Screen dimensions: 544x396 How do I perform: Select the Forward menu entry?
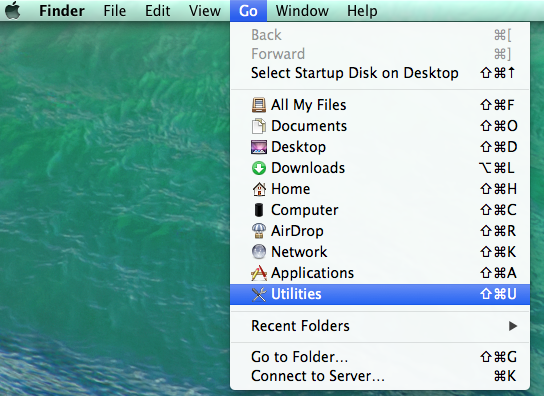pos(380,54)
